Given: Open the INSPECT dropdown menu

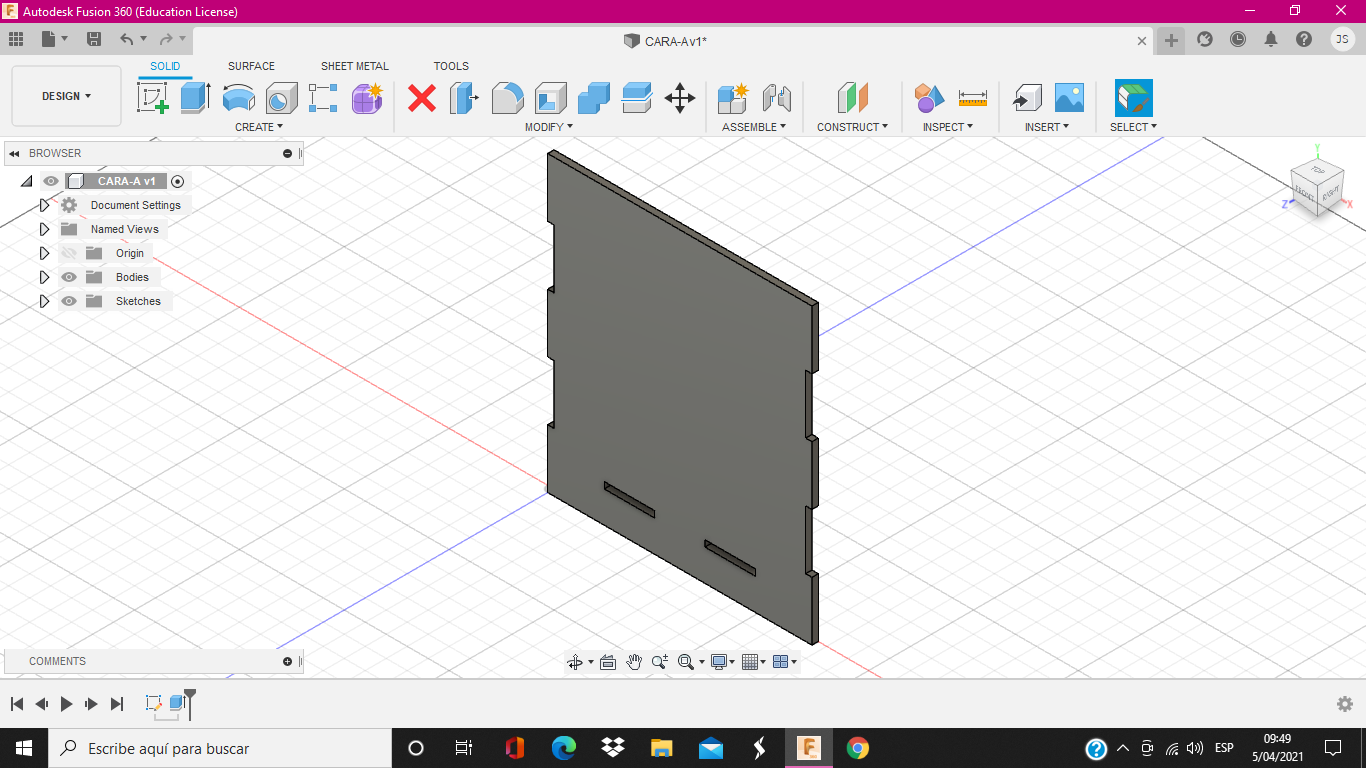Looking at the screenshot, I should pyautogui.click(x=948, y=127).
